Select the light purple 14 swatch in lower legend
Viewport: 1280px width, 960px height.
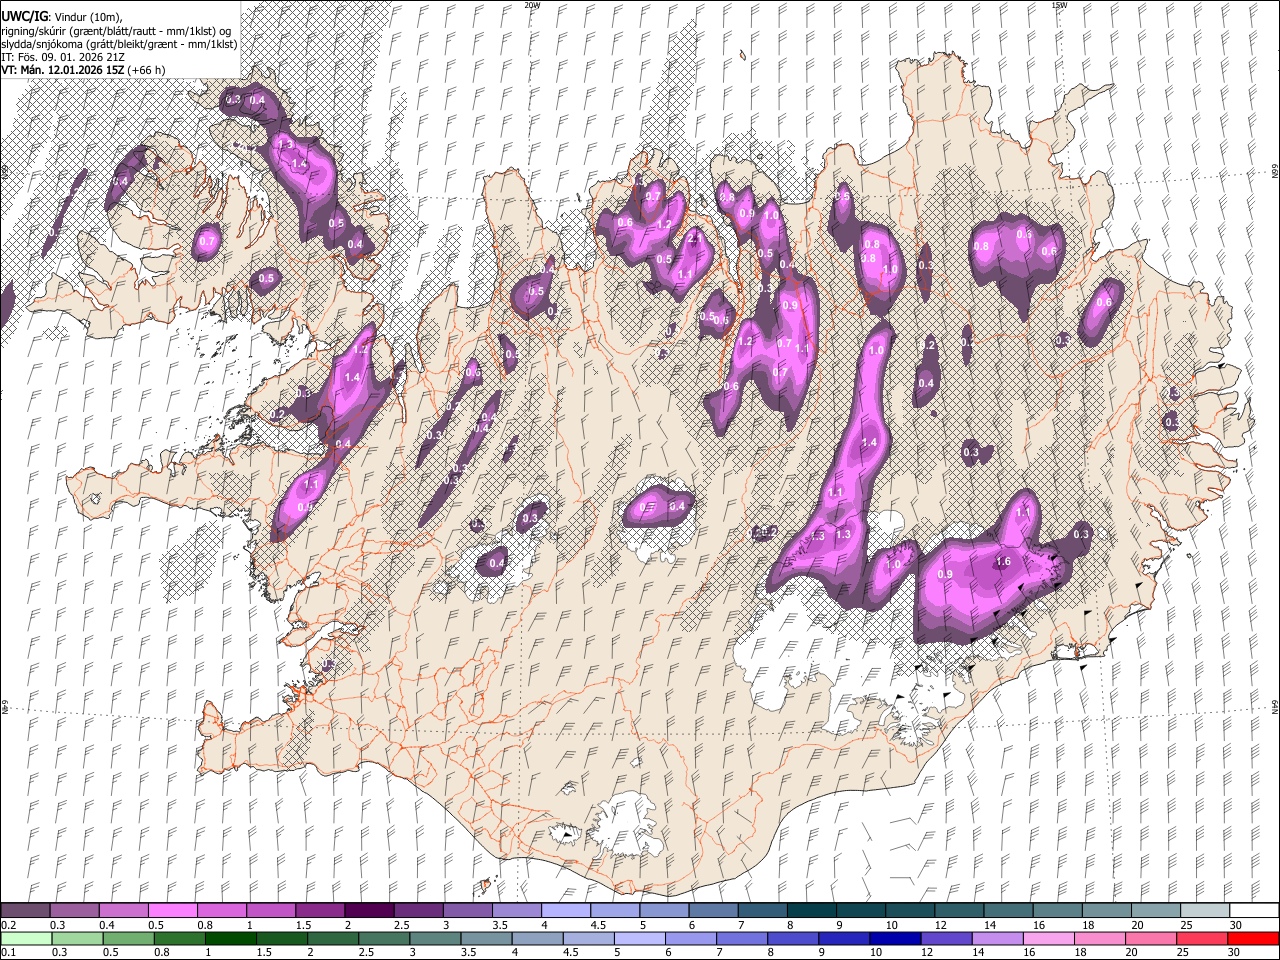pyautogui.click(x=996, y=938)
